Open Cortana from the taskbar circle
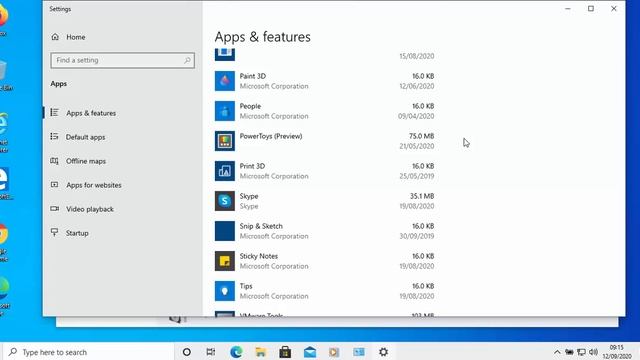 click(x=187, y=352)
